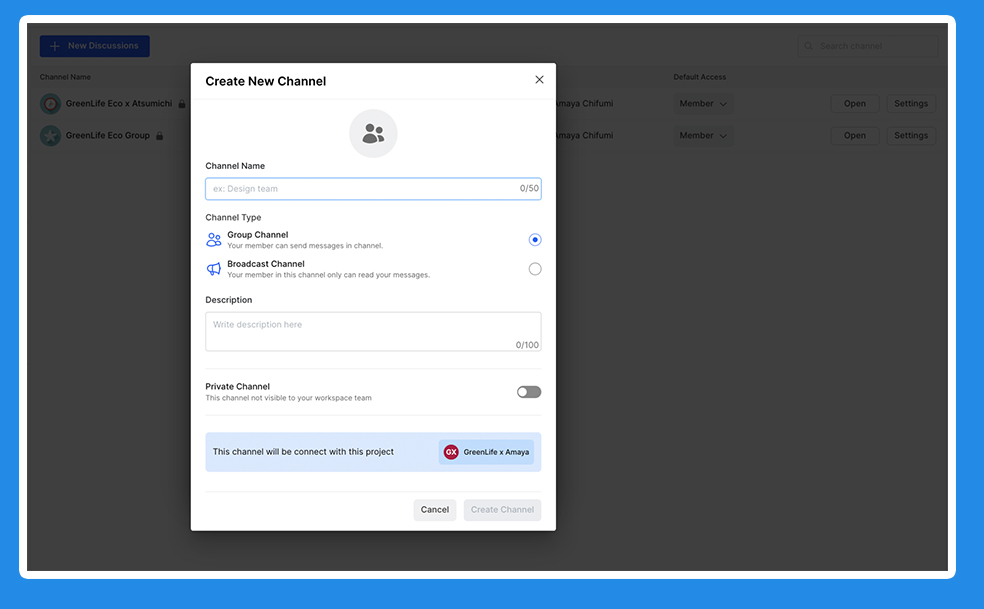Click the 'Default Access' column header
Viewport: 984px width, 609px height.
(700, 77)
